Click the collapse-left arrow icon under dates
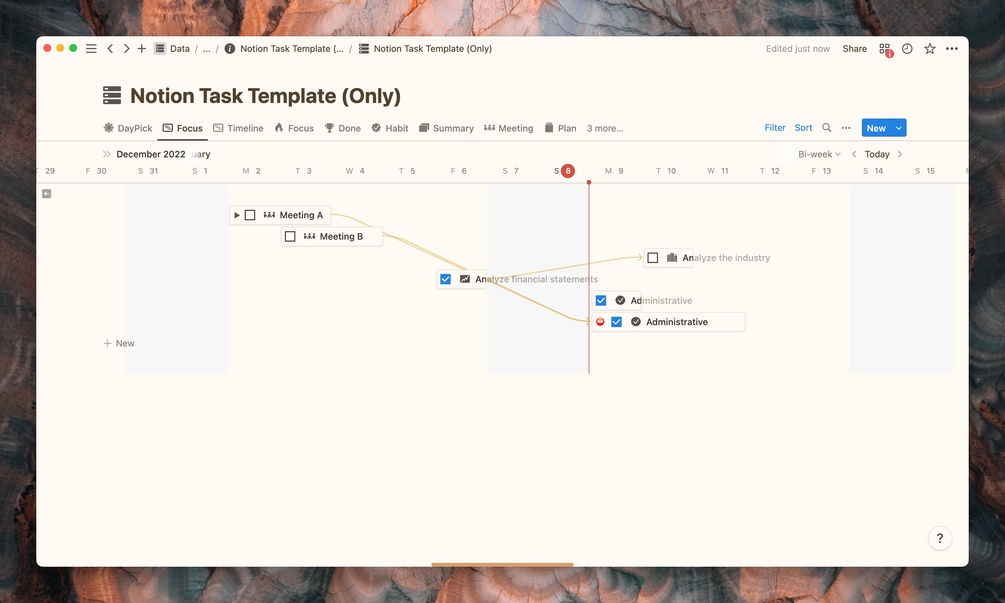The image size is (1005, 603). click(47, 194)
